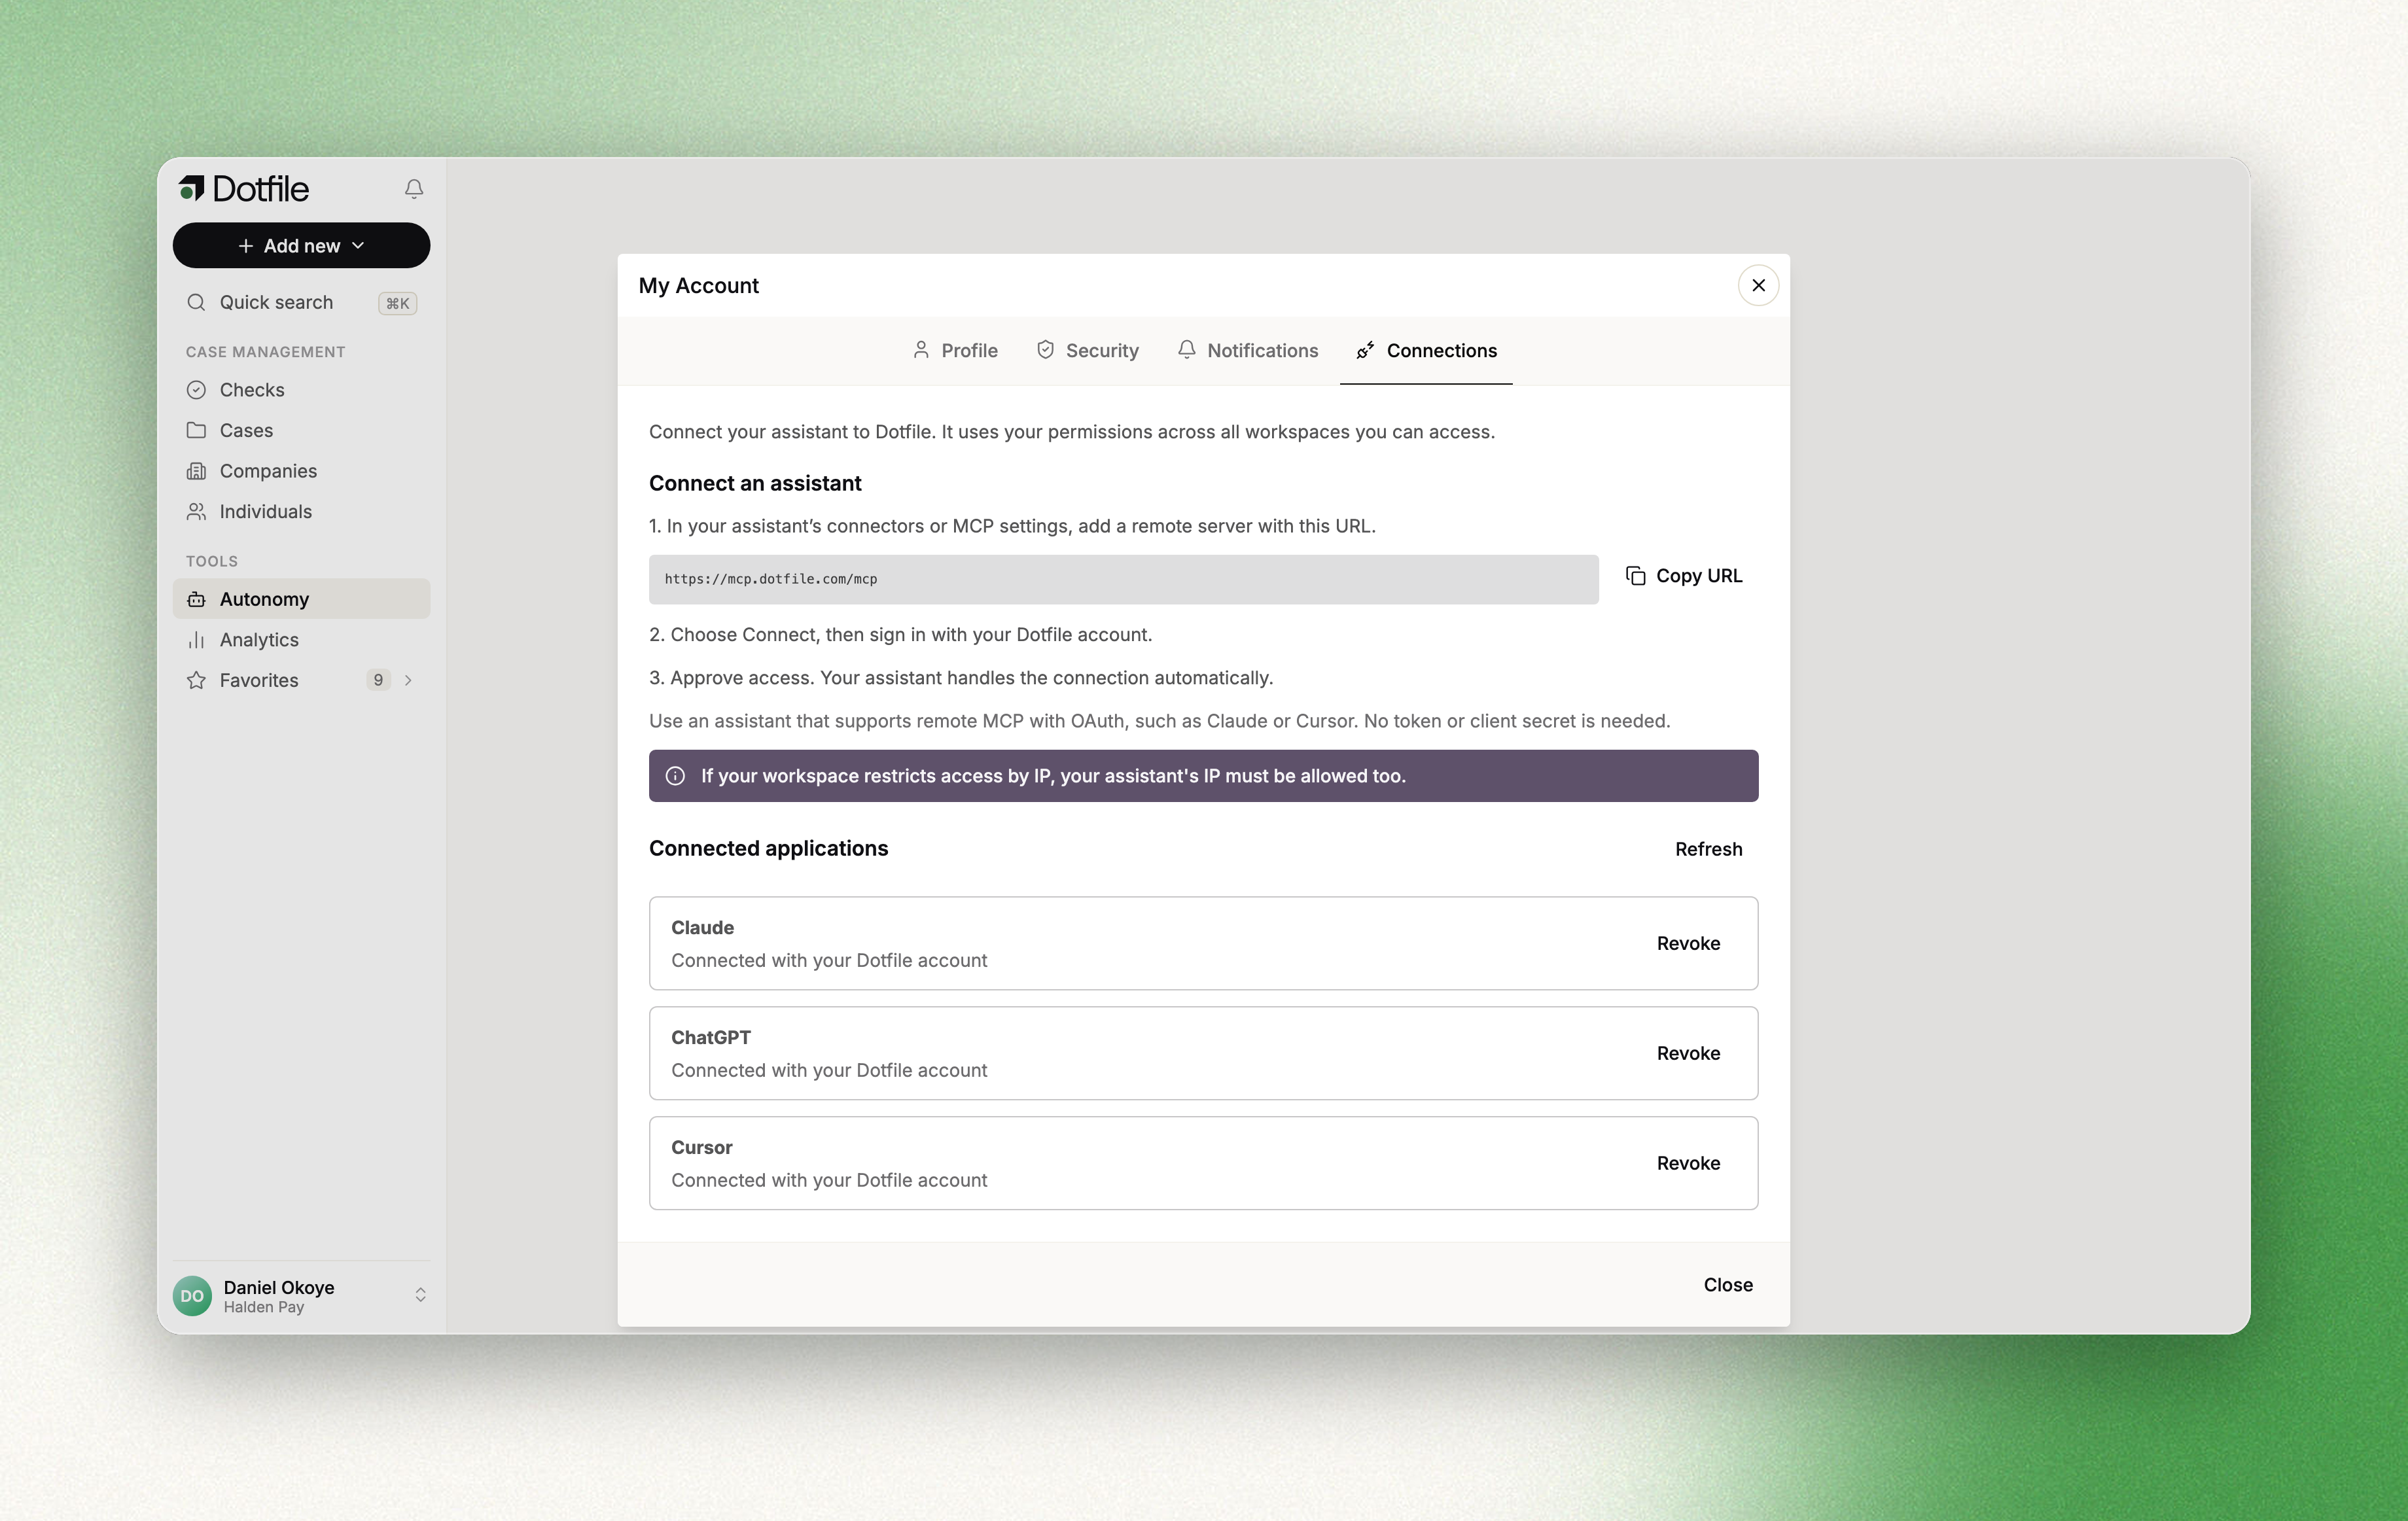2408x1521 pixels.
Task: Click the Autonomy robot icon
Action: tap(196, 599)
